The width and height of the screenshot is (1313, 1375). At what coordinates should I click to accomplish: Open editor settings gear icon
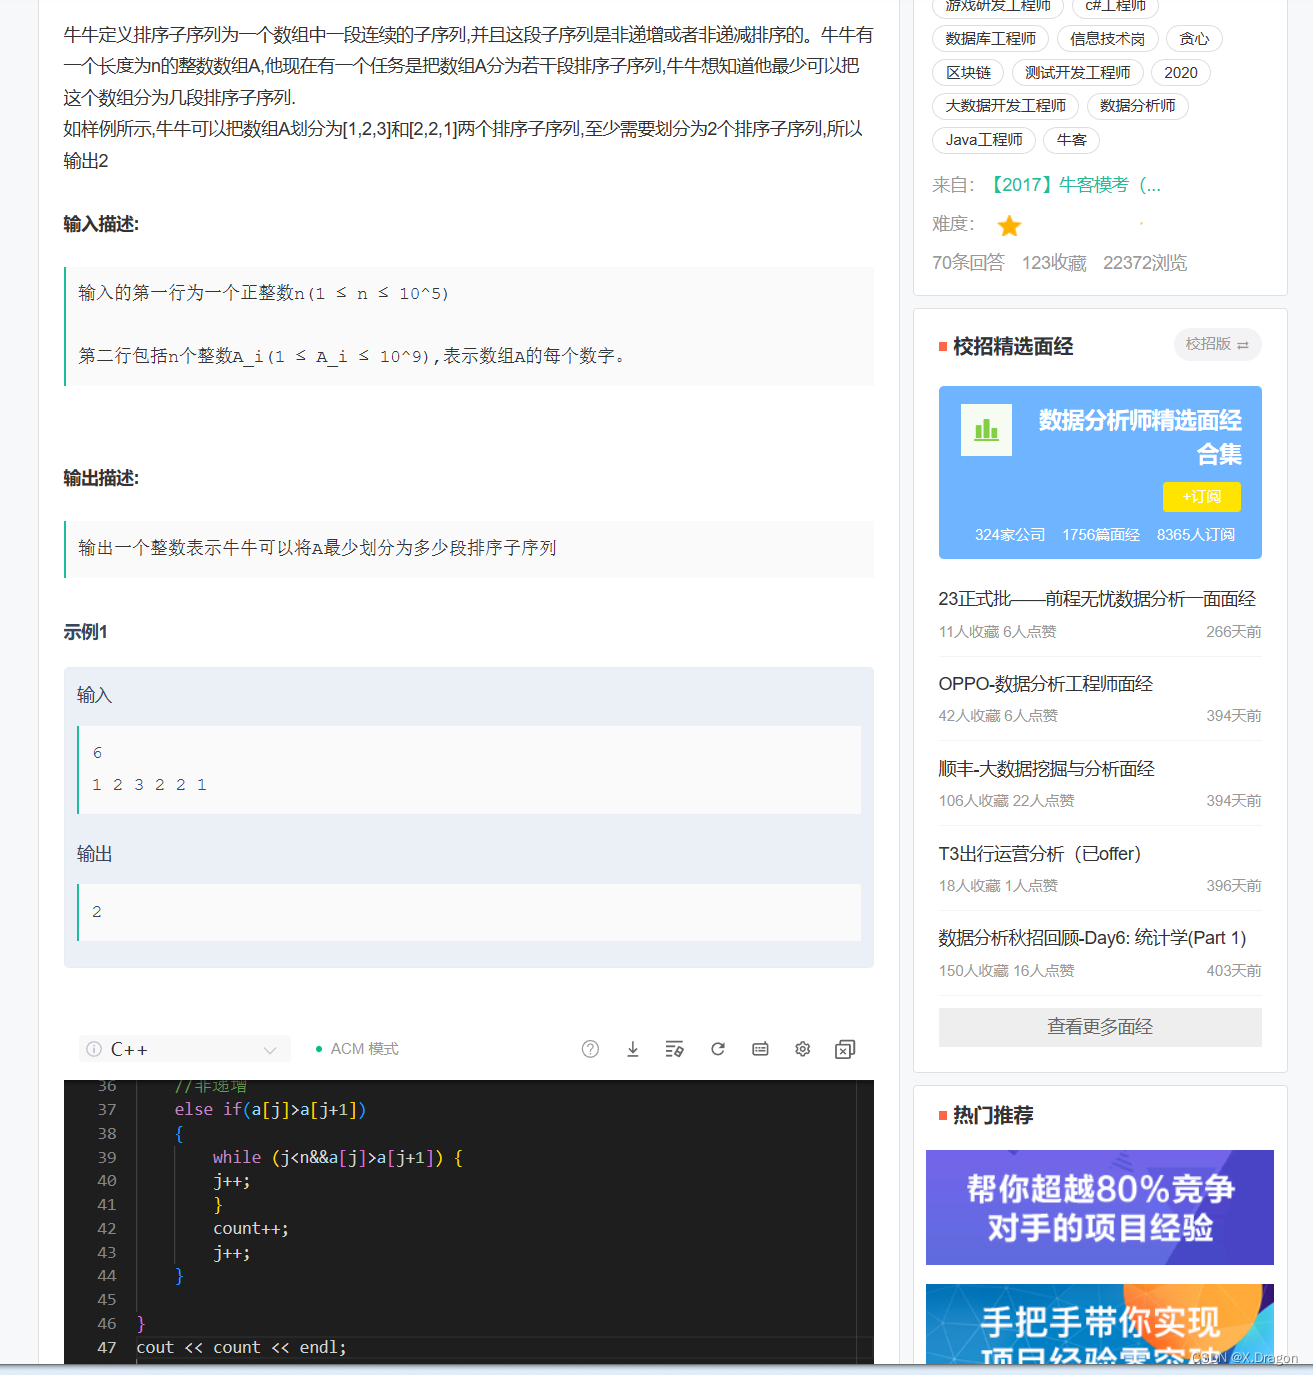[802, 1049]
